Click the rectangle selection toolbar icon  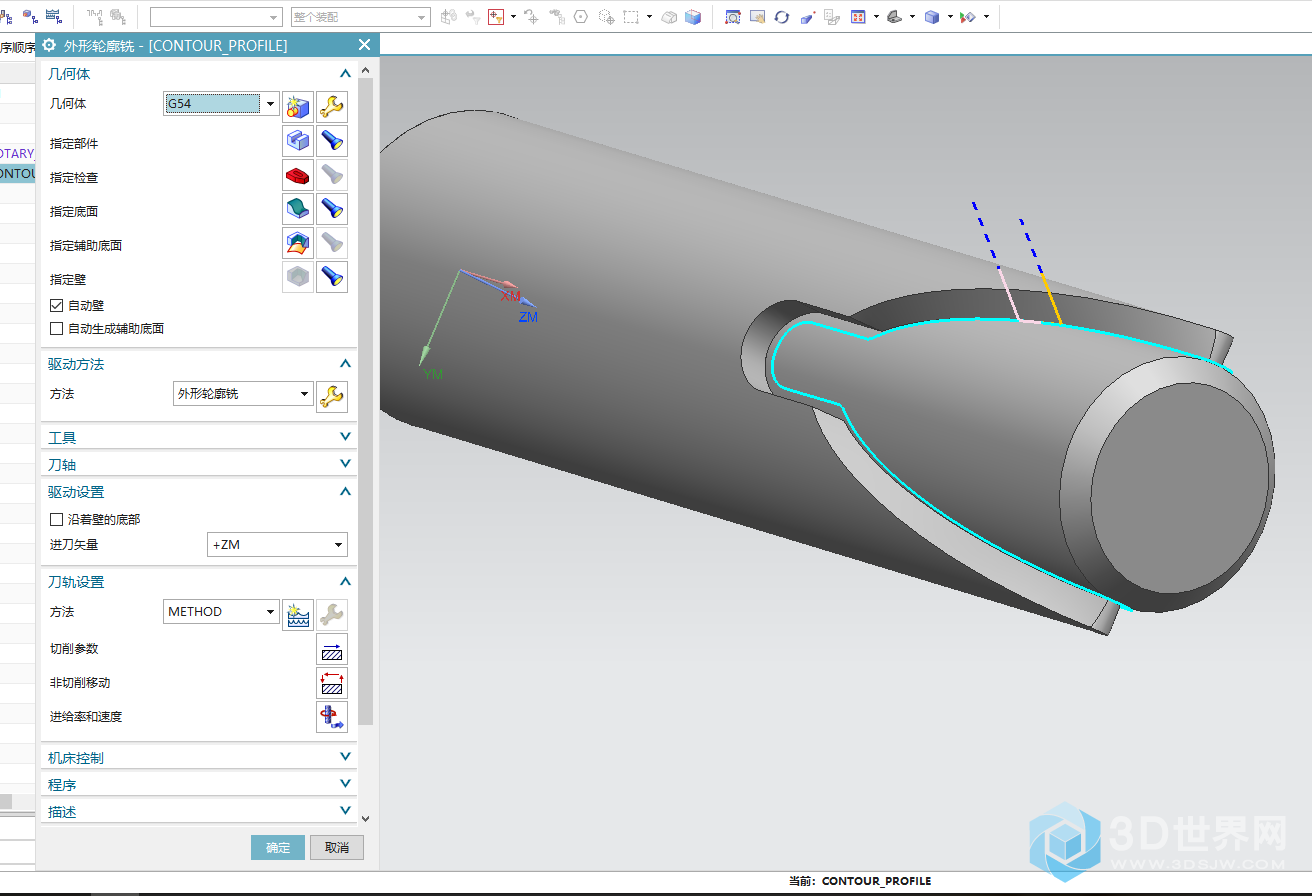(x=630, y=17)
